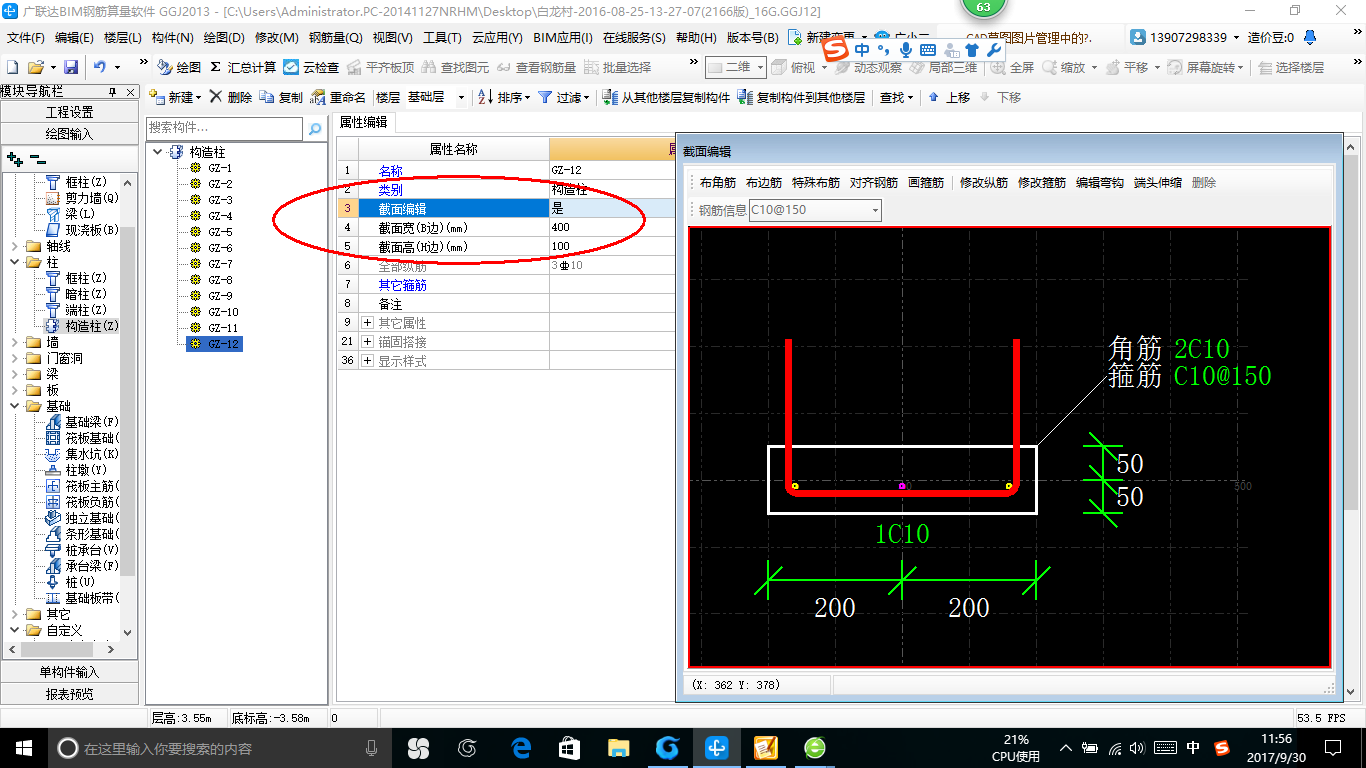Click 截面宽 value cell 400
The image size is (1366, 768).
click(x=612, y=227)
